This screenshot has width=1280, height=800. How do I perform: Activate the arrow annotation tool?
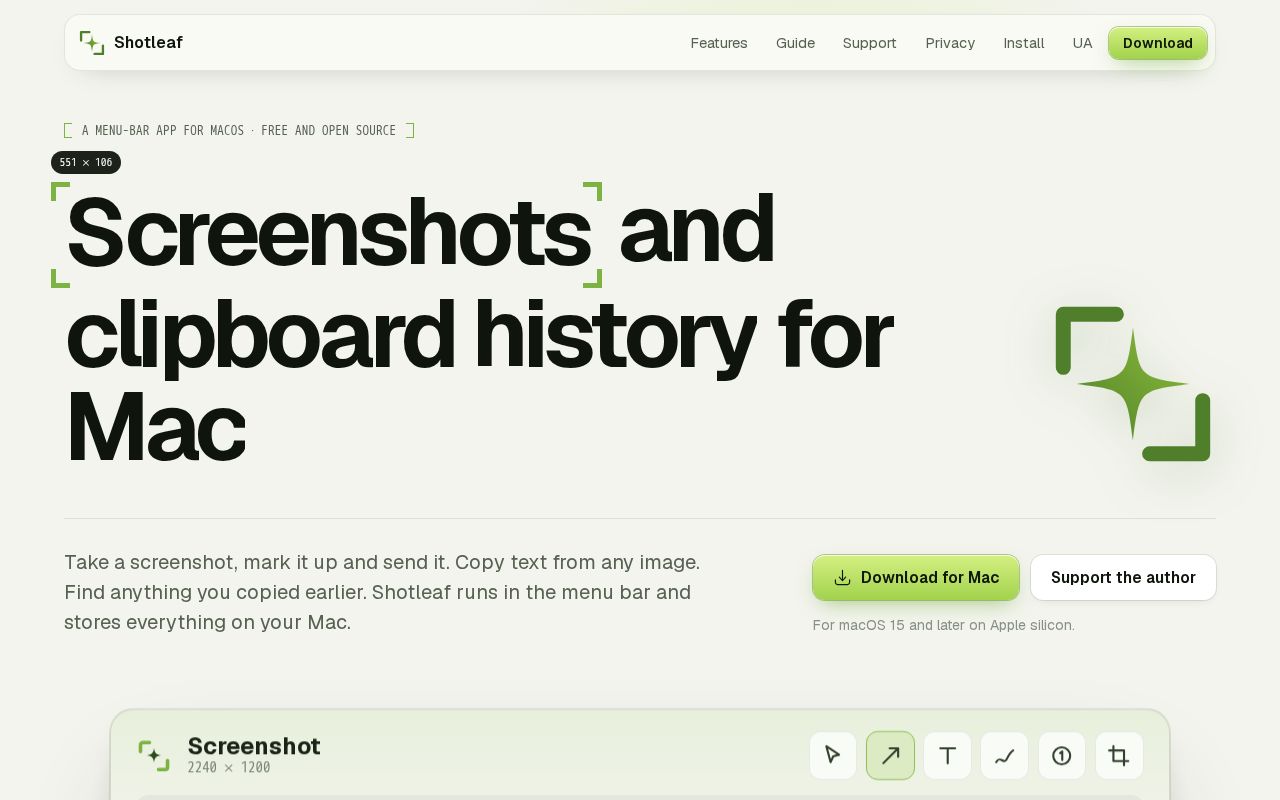(890, 756)
